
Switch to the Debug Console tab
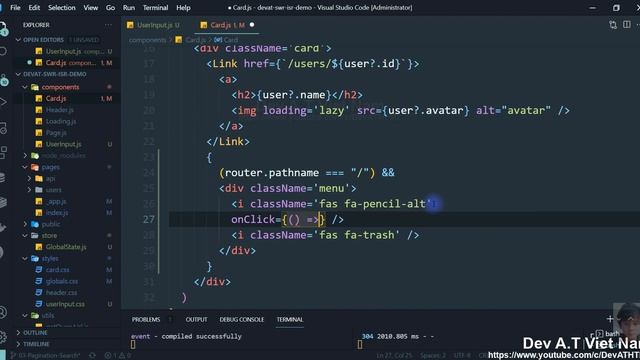[x=242, y=319]
